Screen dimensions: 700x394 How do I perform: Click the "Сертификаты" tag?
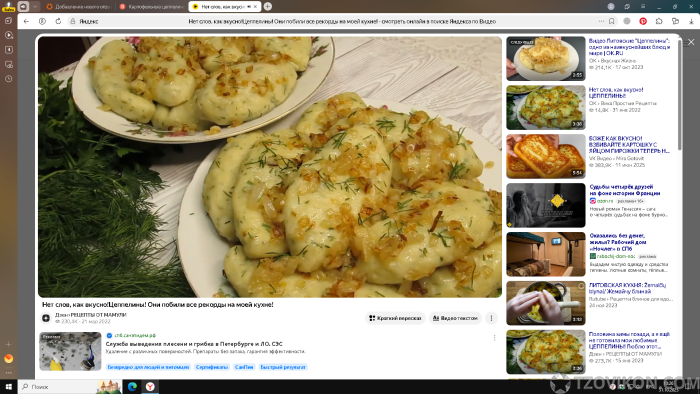(x=212, y=367)
